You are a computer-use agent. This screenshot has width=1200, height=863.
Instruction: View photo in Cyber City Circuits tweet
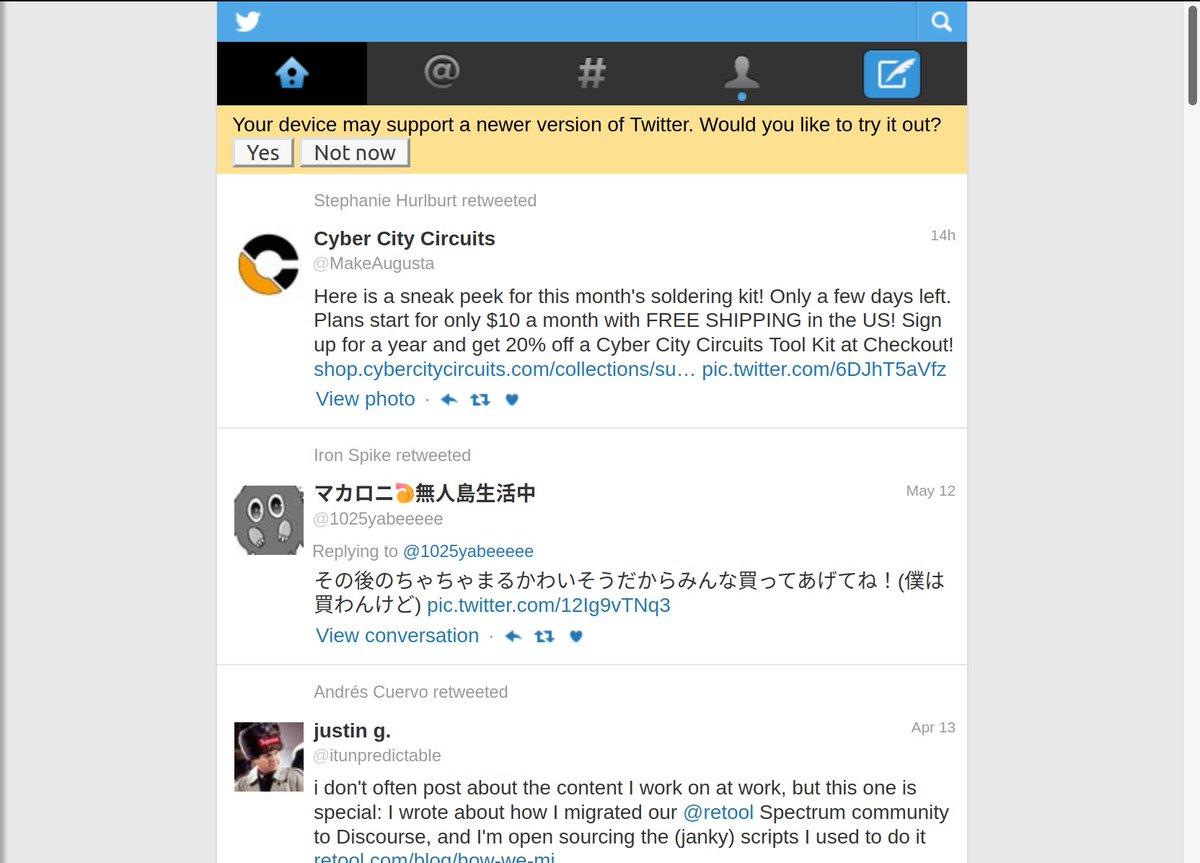365,399
